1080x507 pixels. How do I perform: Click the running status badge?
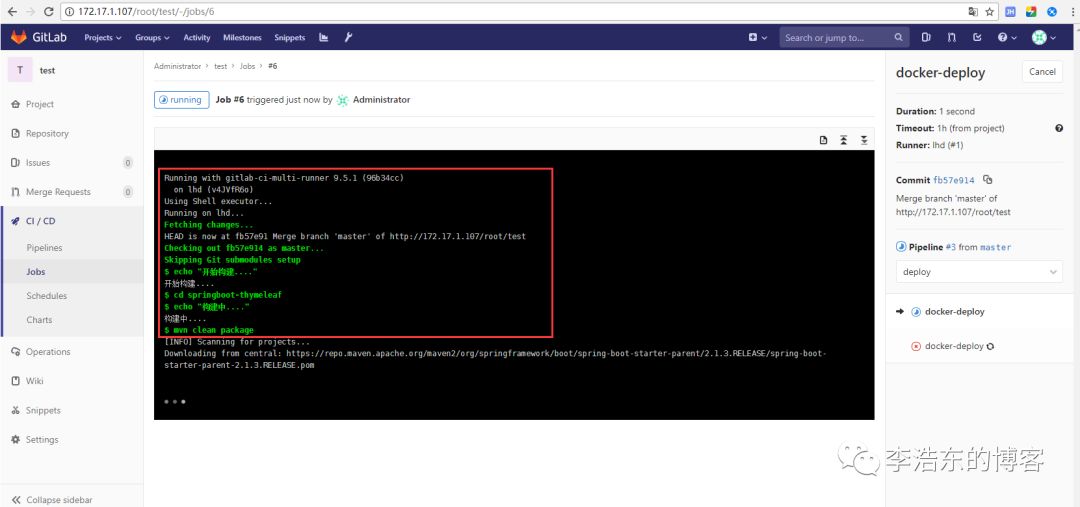pos(181,100)
